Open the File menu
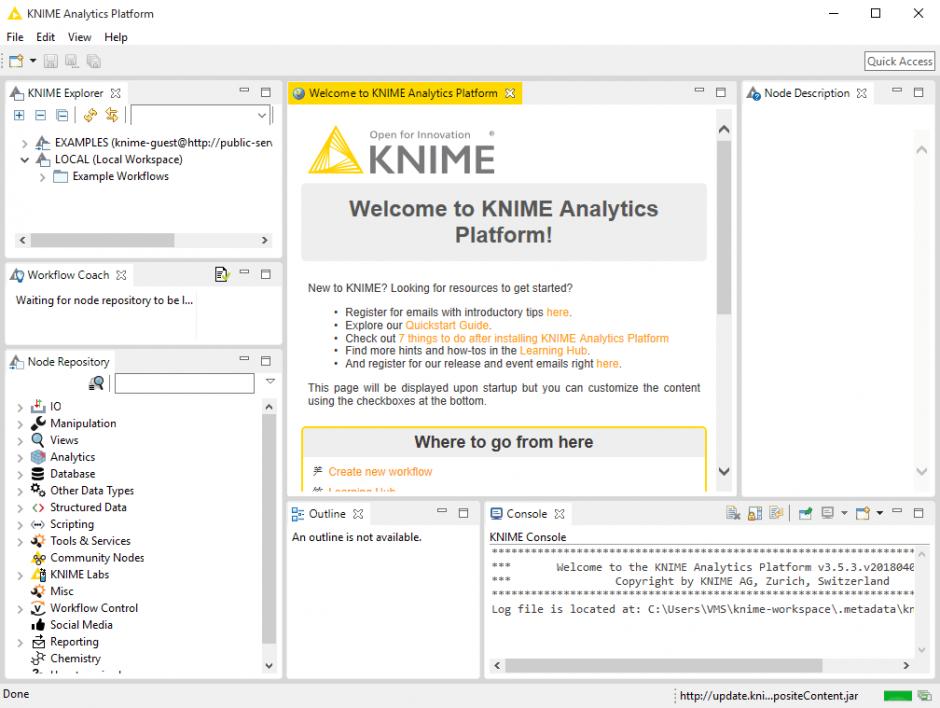The height and width of the screenshot is (708, 940). click(x=15, y=37)
